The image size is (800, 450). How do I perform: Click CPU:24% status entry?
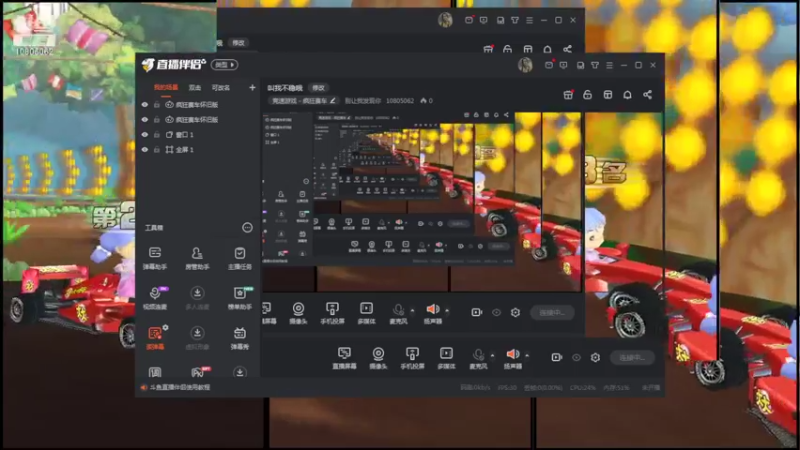583,388
